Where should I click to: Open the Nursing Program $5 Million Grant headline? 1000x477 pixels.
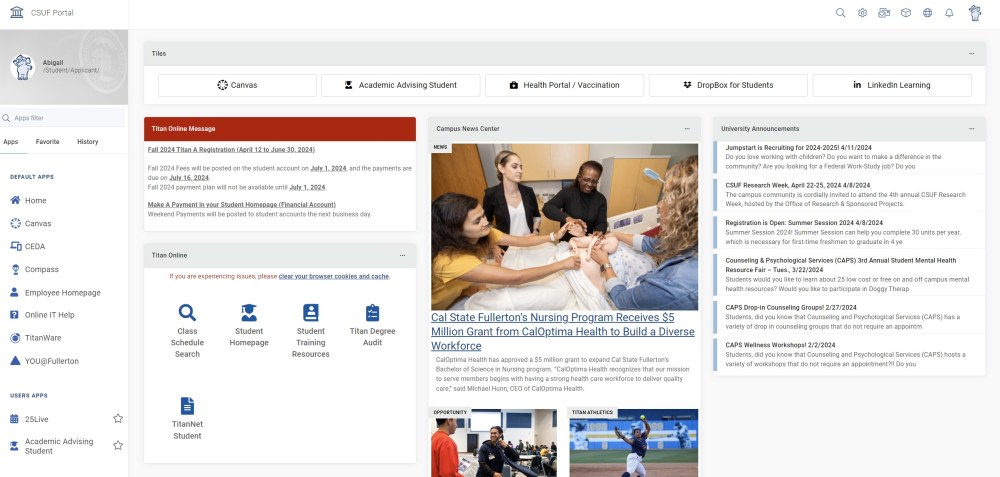pyautogui.click(x=562, y=332)
